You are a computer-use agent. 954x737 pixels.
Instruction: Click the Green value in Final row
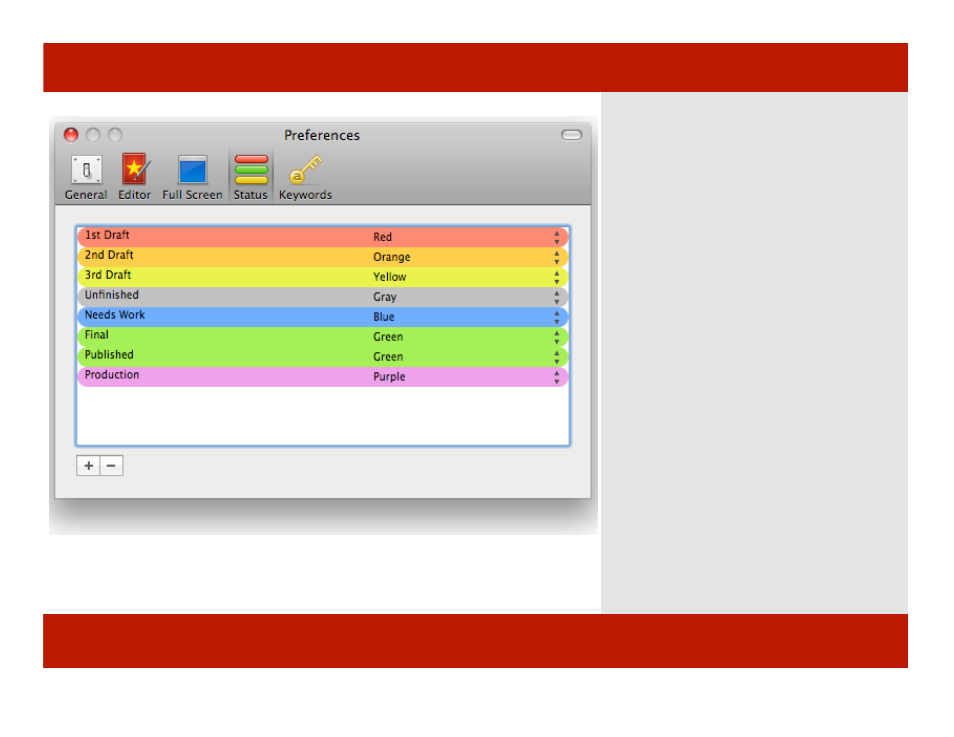(388, 337)
